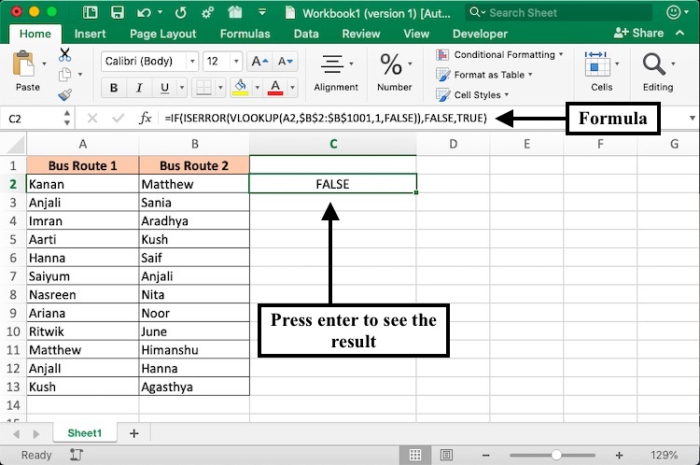Click the settings gears icon in title bar
The height and width of the screenshot is (465, 700).
[x=208, y=12]
